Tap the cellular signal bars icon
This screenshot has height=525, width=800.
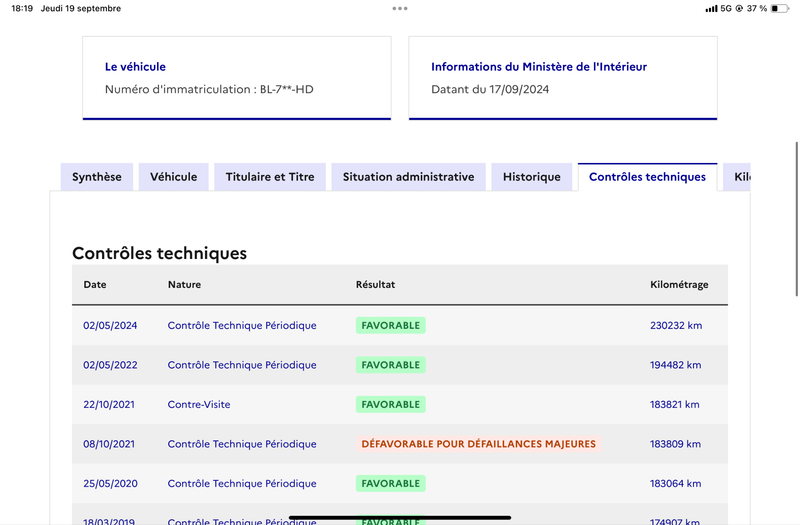711,9
